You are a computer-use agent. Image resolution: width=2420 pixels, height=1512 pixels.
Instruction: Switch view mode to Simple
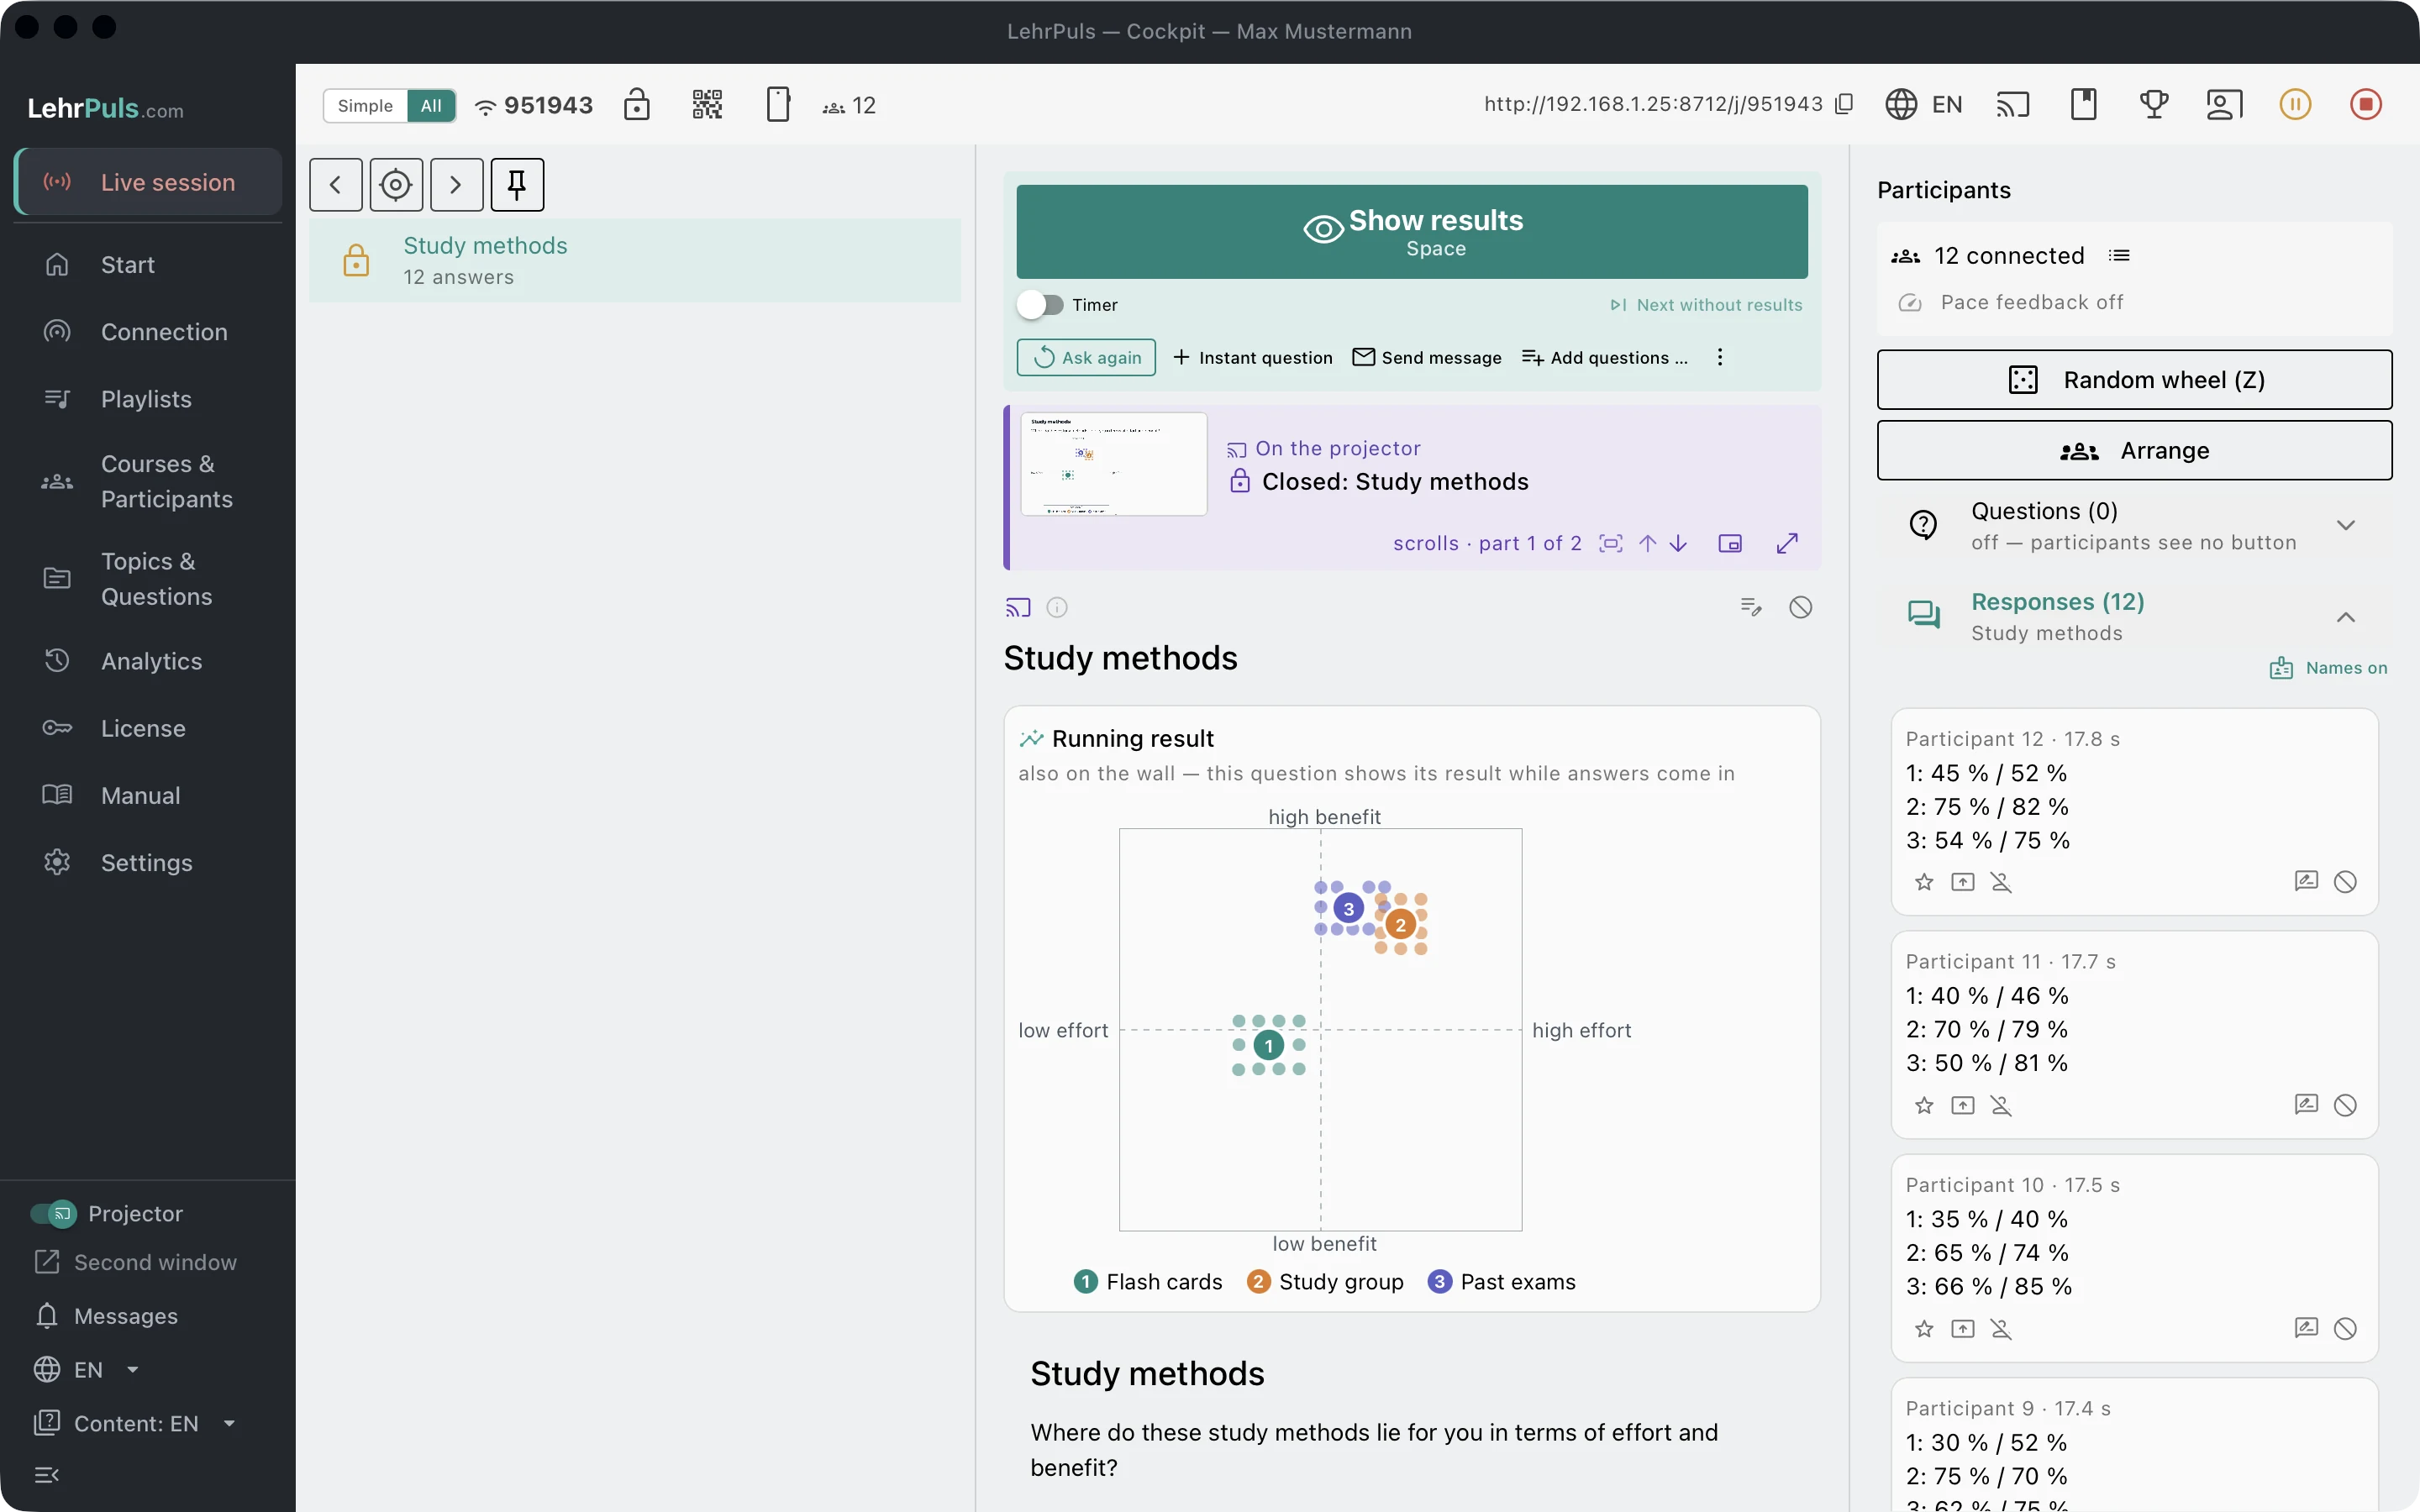(365, 106)
